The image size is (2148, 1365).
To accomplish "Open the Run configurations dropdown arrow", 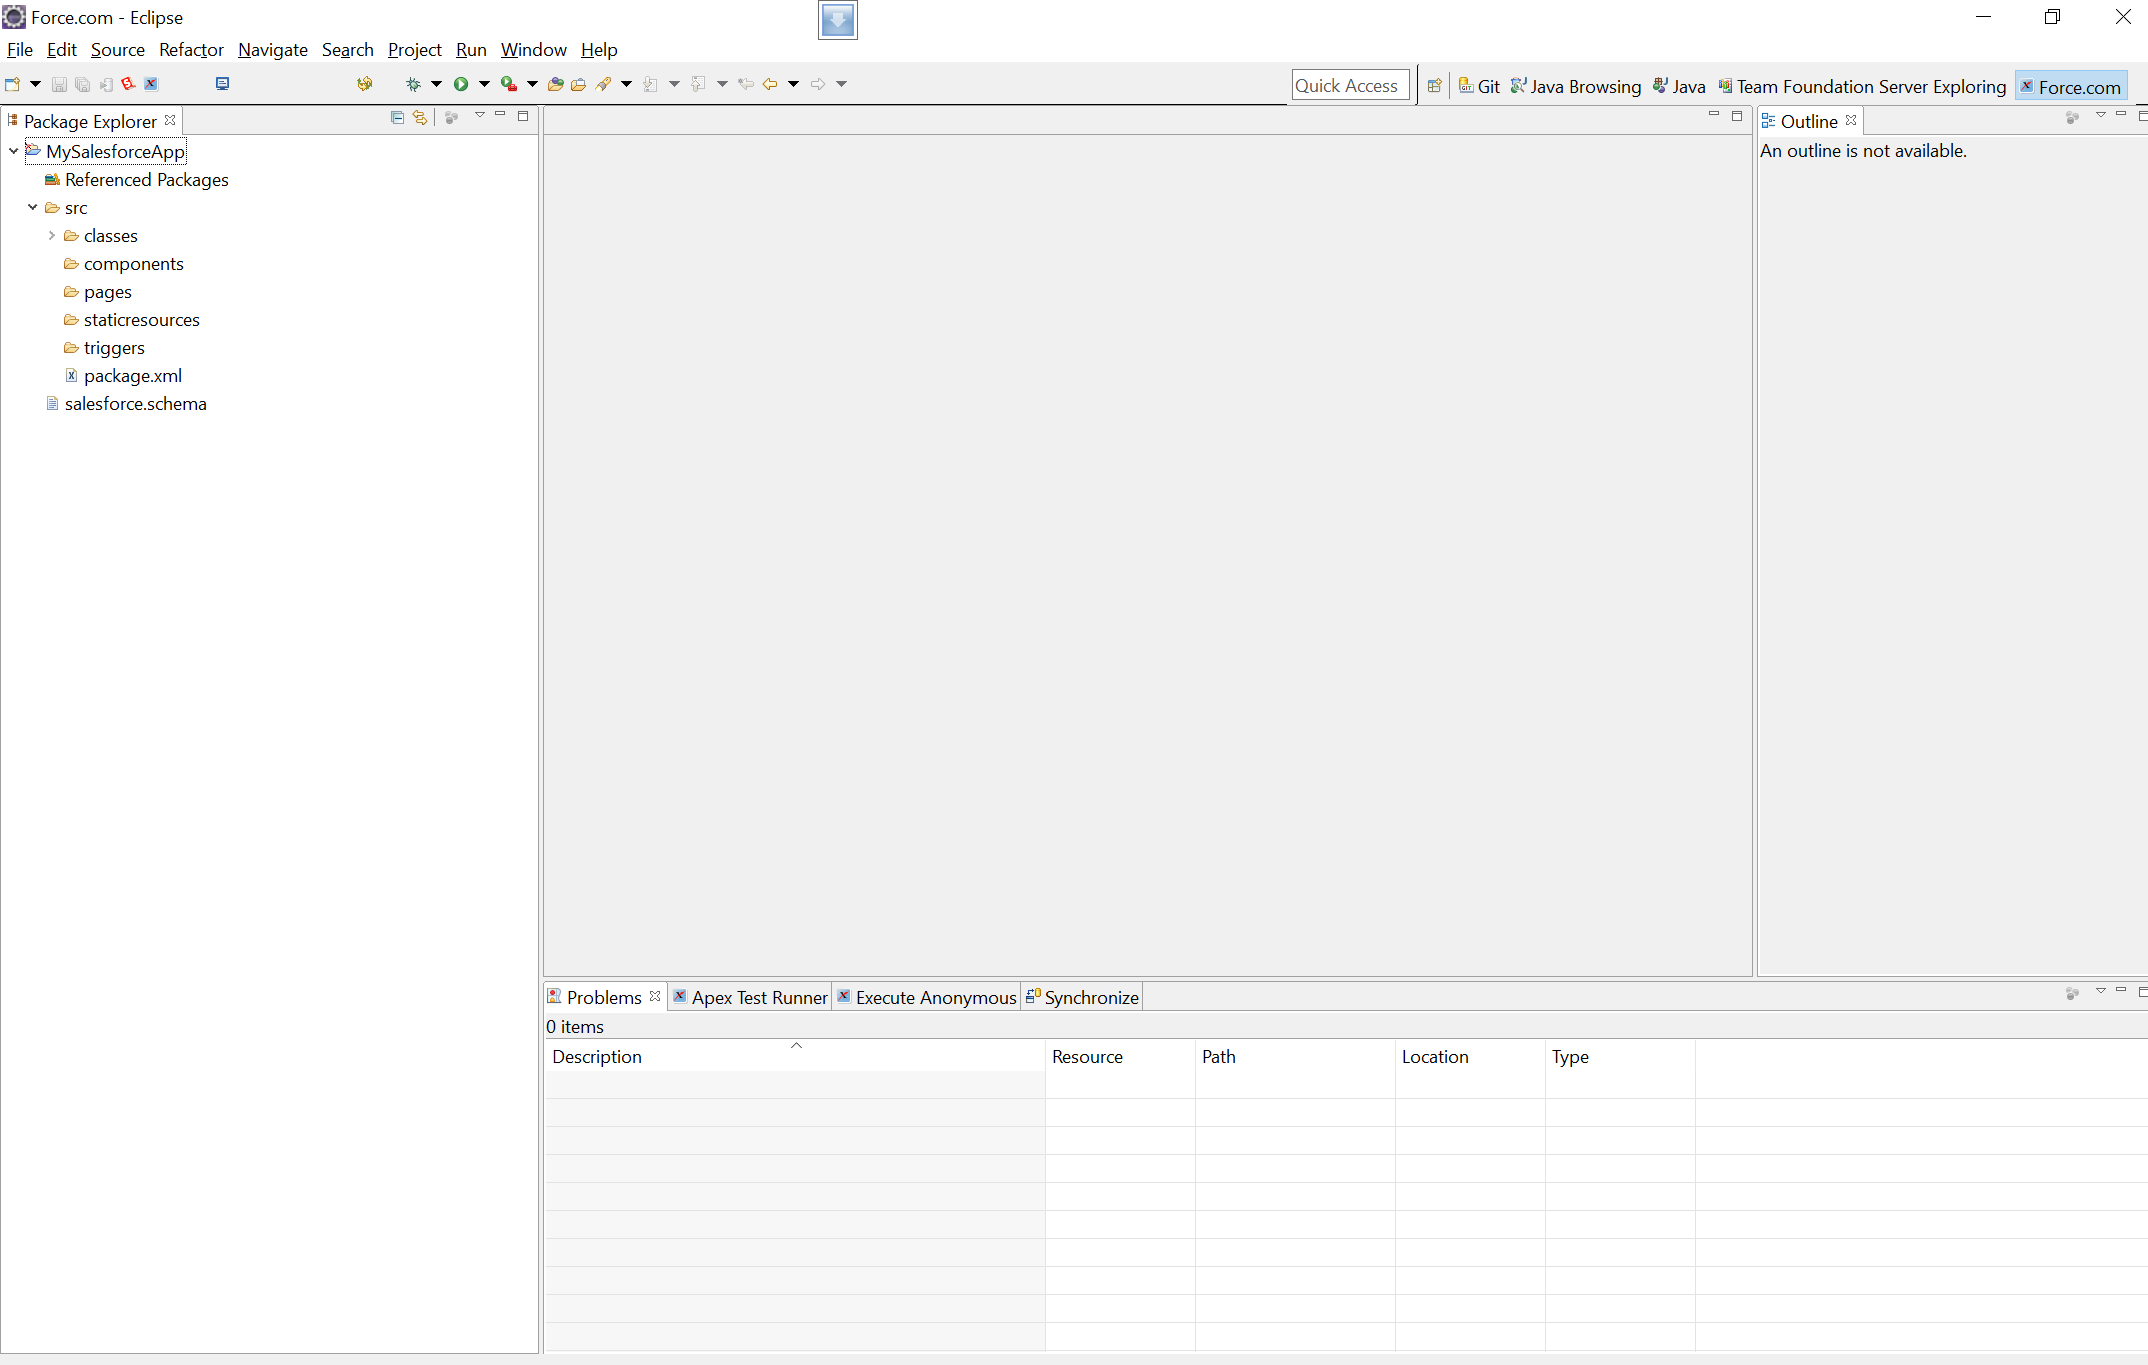I will coord(484,84).
